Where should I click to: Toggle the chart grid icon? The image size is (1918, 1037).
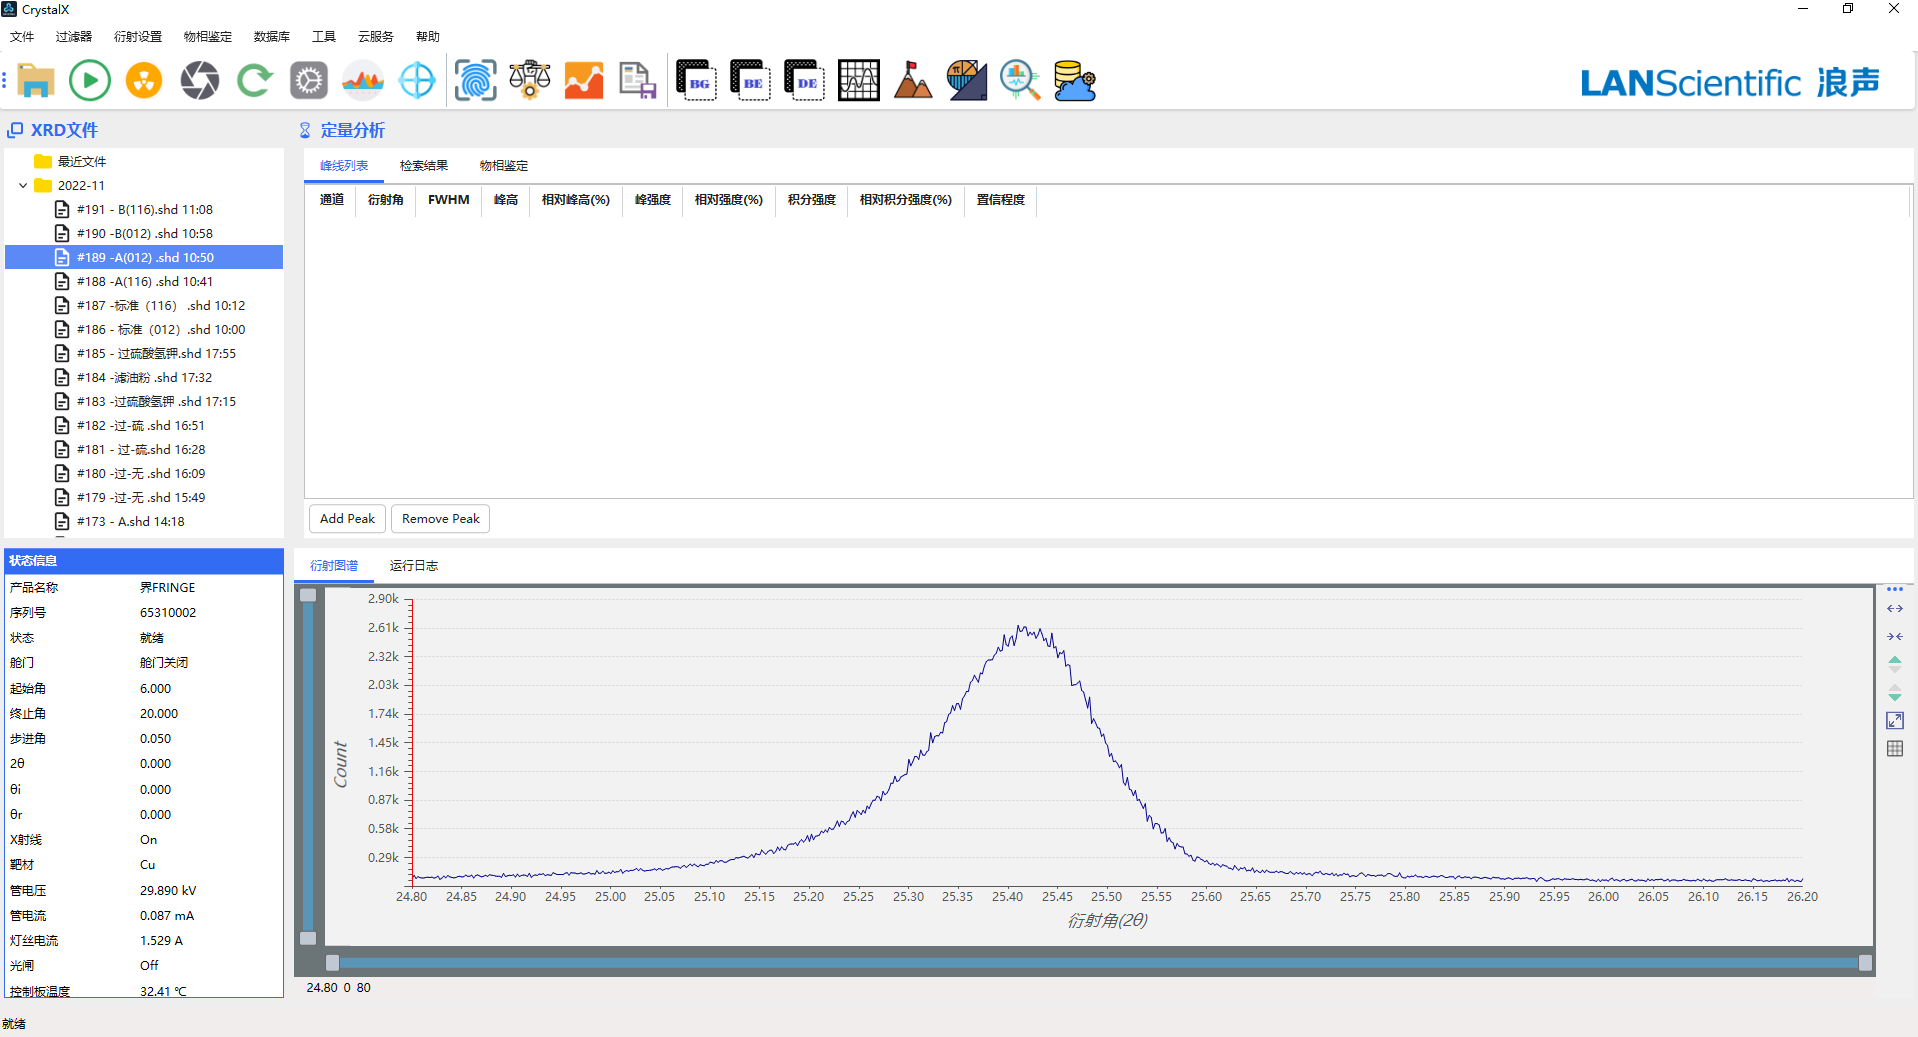(1895, 749)
